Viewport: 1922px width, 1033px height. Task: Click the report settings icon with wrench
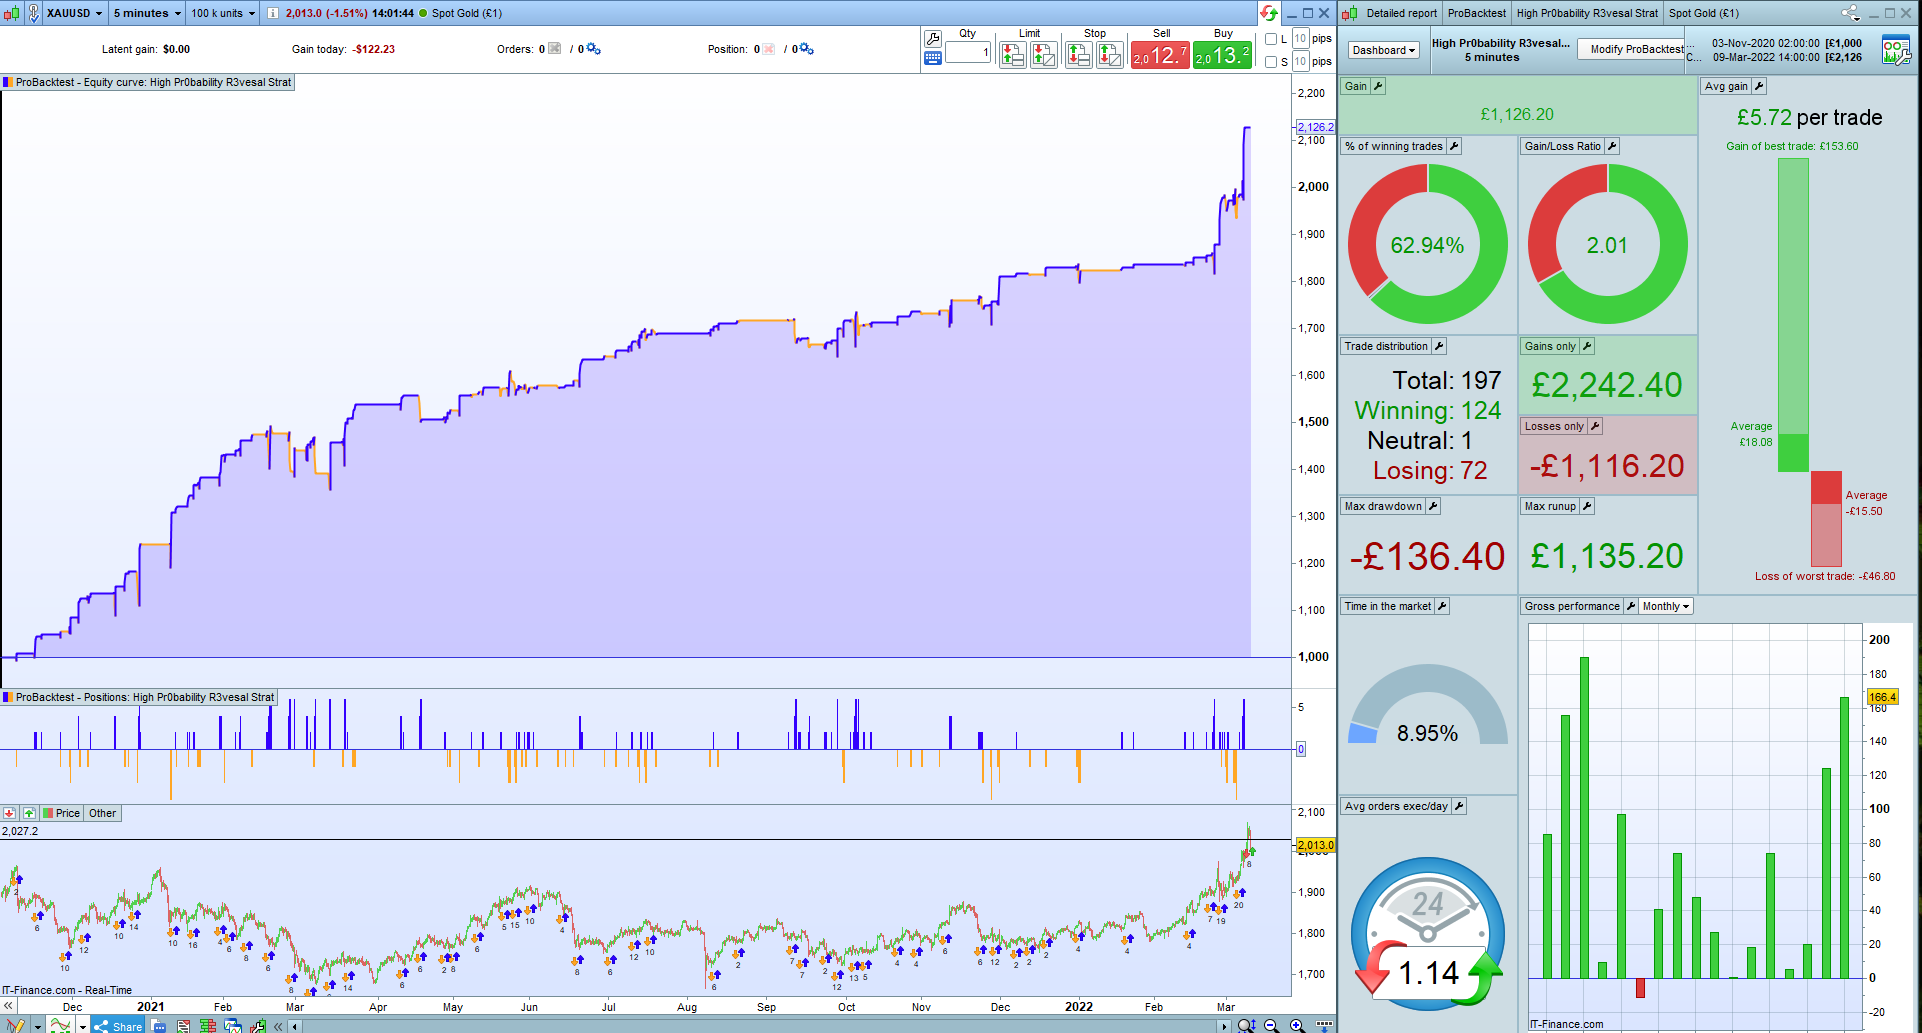pyautogui.click(x=1896, y=50)
